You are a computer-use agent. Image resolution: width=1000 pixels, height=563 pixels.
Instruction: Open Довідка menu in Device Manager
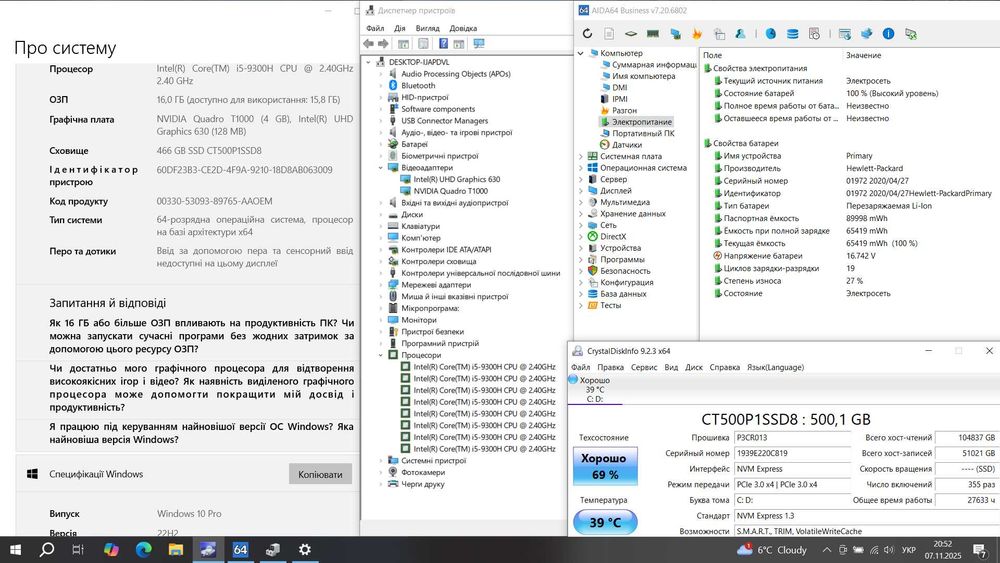(x=463, y=28)
